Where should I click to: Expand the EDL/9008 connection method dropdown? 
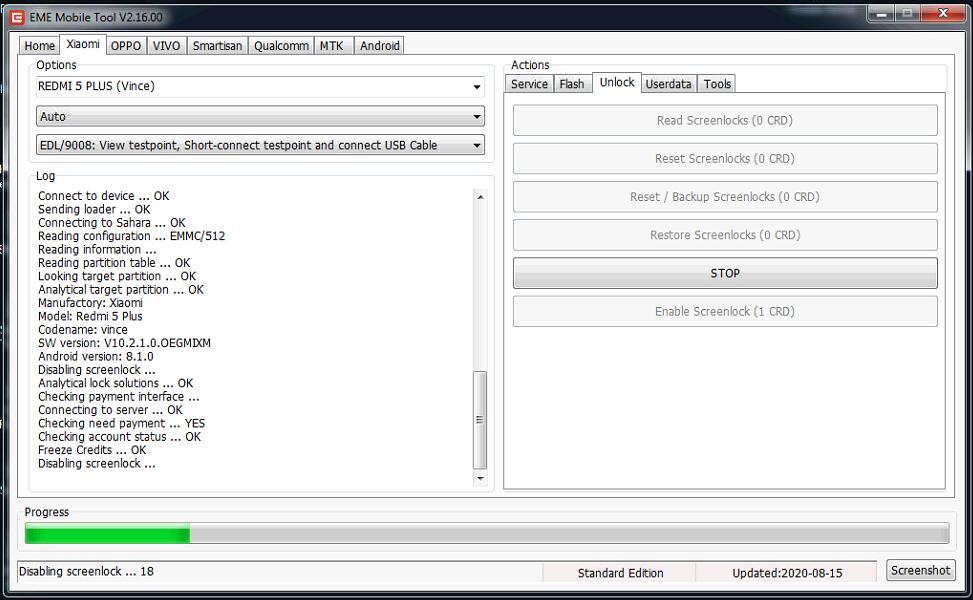tap(260, 145)
